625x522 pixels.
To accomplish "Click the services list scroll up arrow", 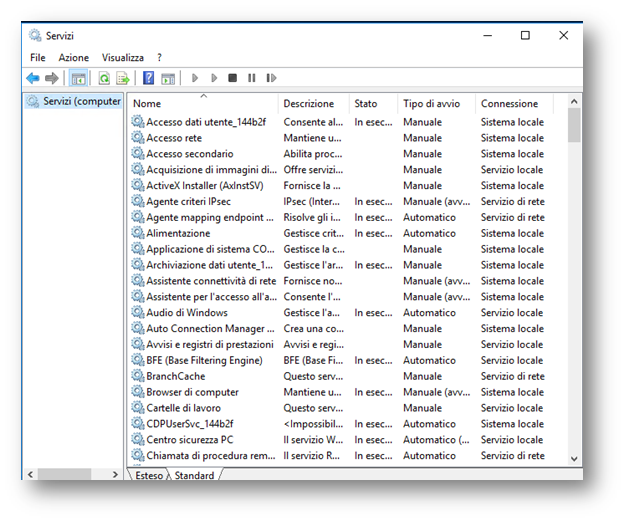I will (574, 101).
